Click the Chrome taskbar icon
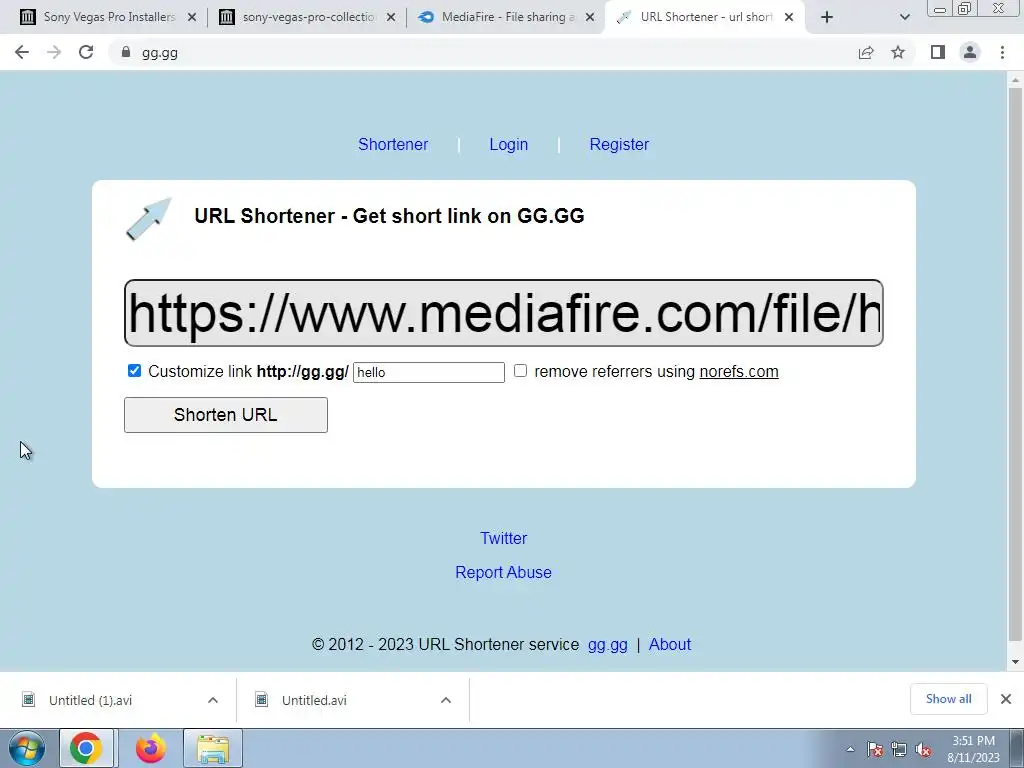The height and width of the screenshot is (768, 1024). pyautogui.click(x=86, y=748)
